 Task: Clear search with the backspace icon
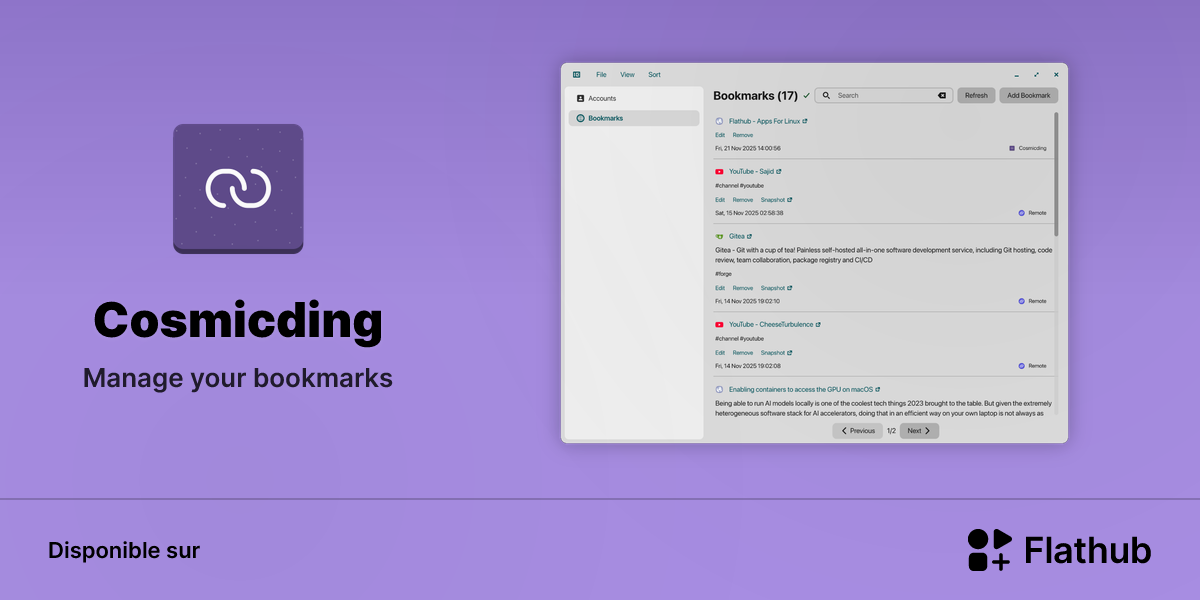(x=941, y=96)
